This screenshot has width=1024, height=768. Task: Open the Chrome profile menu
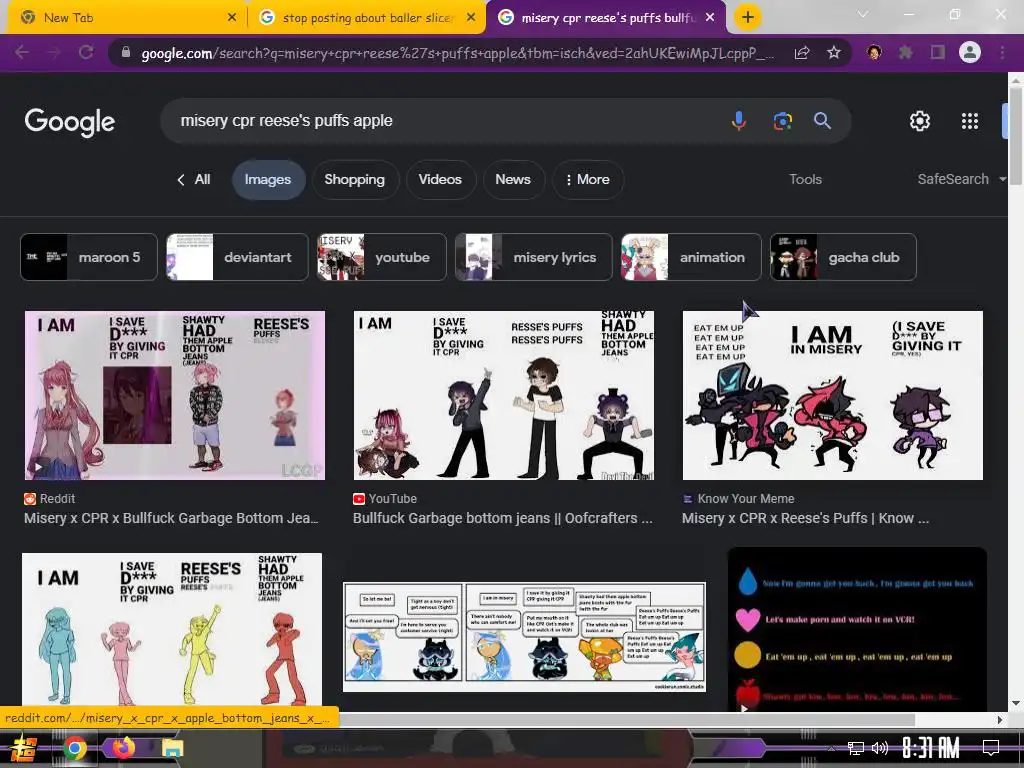(970, 52)
